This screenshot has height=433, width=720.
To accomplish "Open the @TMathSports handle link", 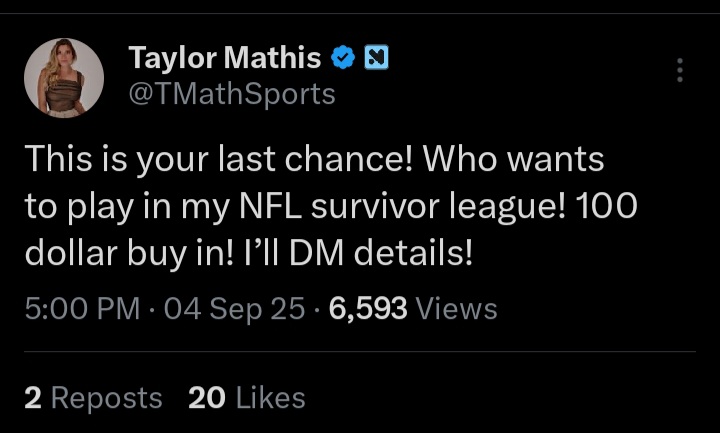I will 232,94.
